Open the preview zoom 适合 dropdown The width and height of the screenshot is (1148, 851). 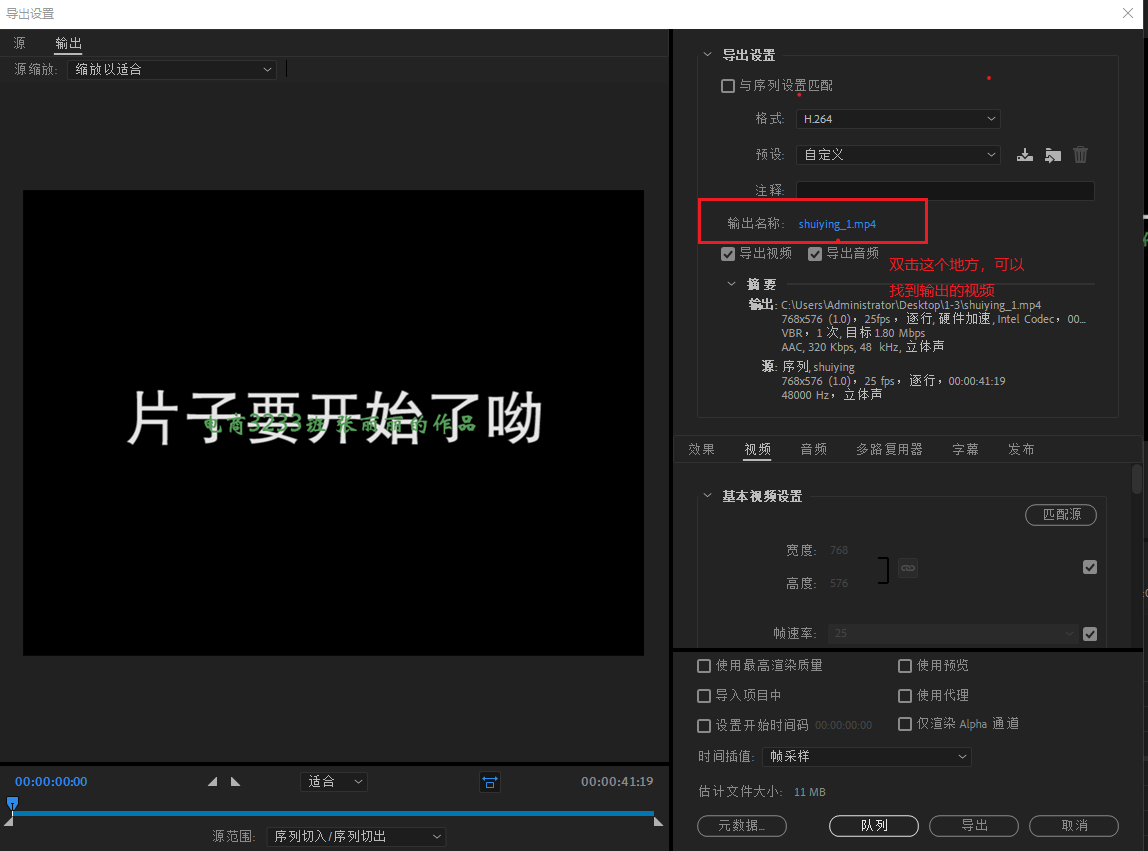point(334,782)
